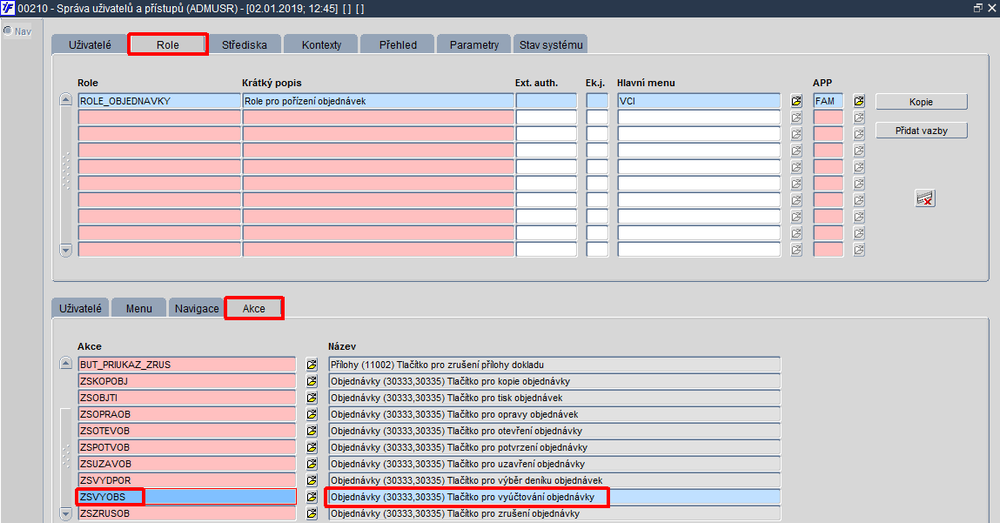
Task: Click the role list vertical scrollbar handle
Action: pos(66,172)
